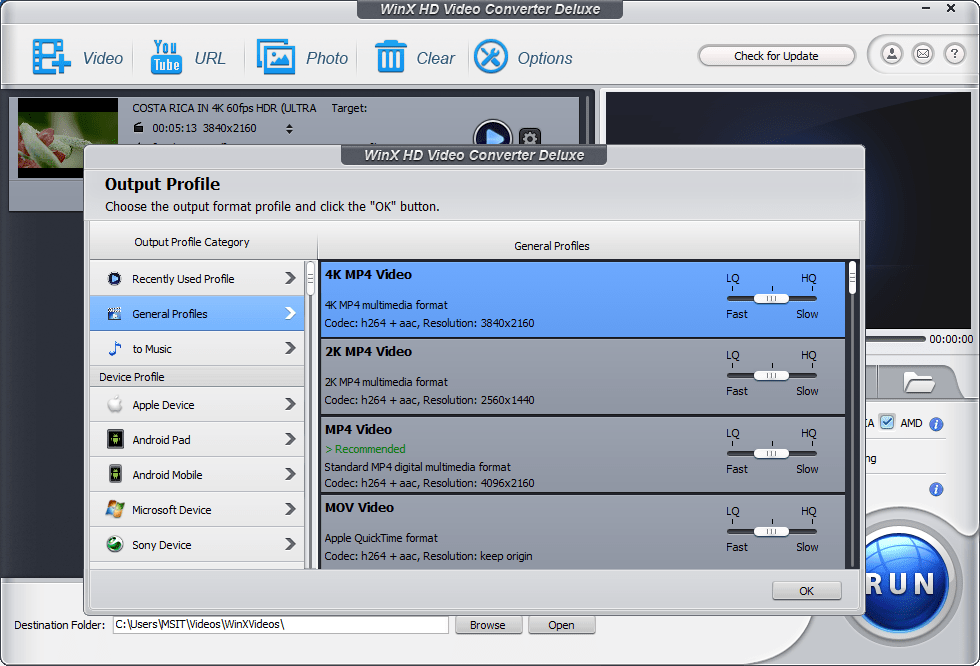Screen dimensions: 980x666
Task: Open the YouTube URL downloader
Action: [x=166, y=57]
